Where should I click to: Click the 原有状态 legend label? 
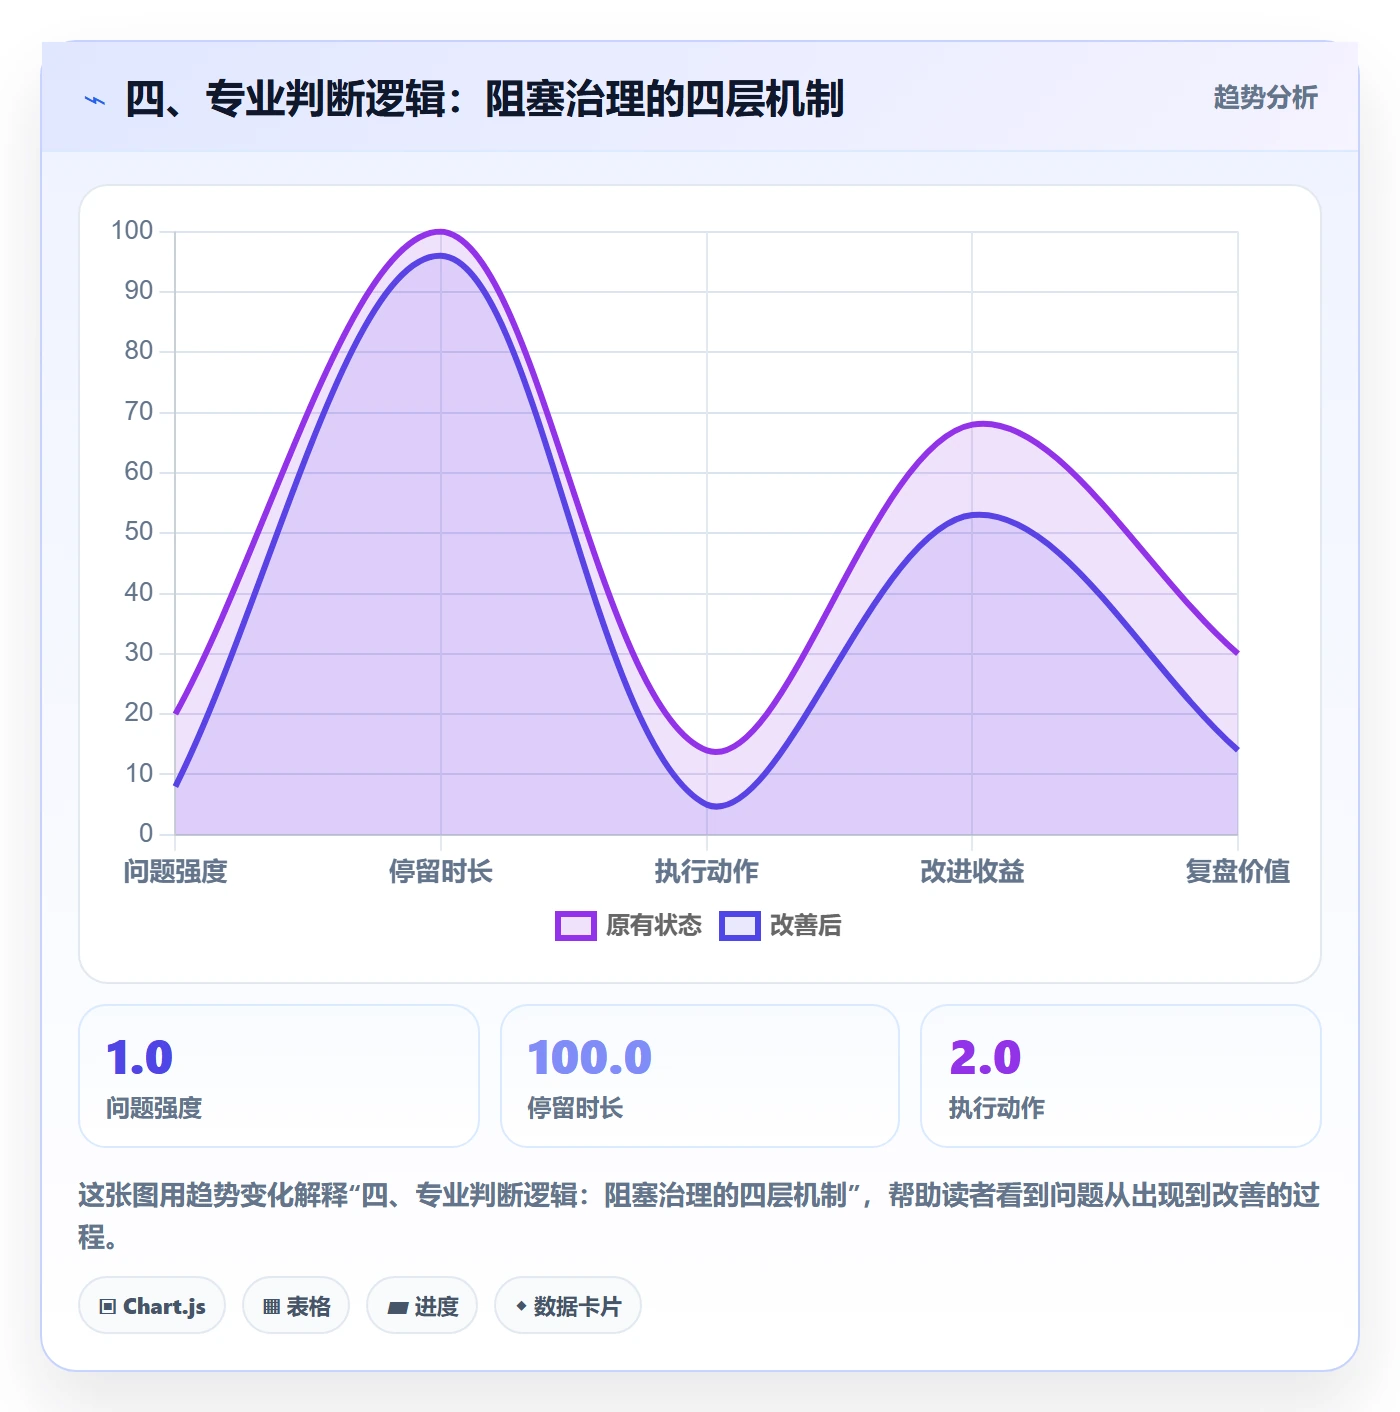pos(654,926)
